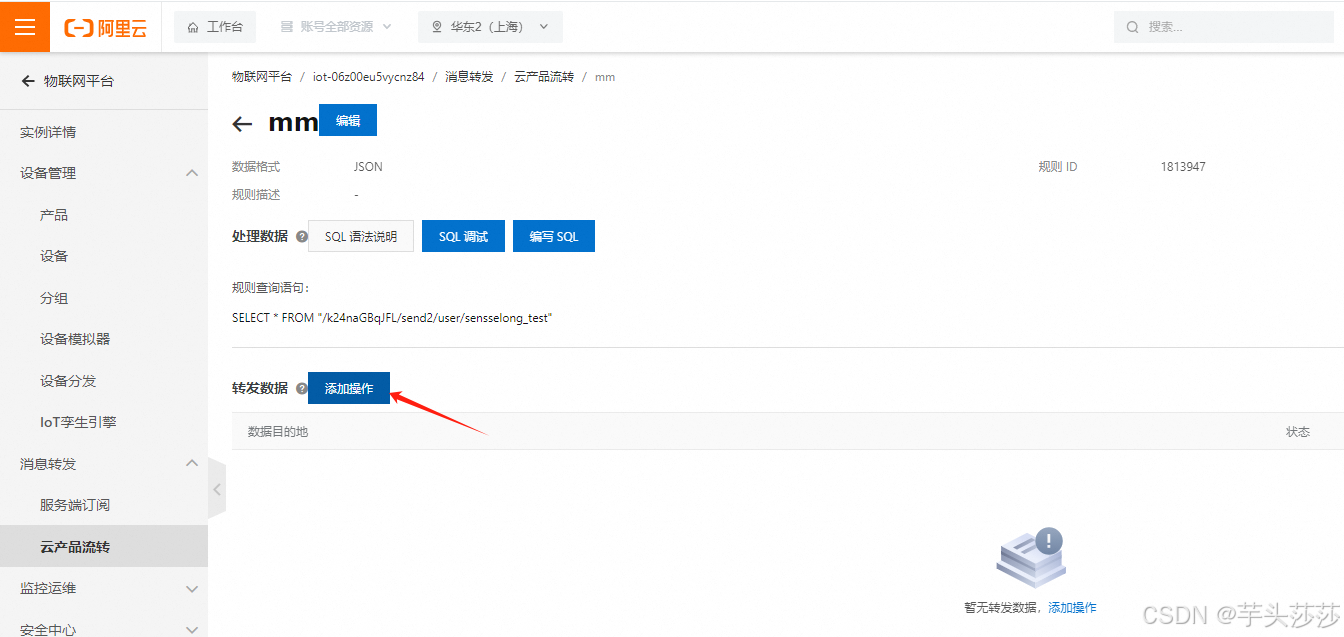
Task: Click the 添加操作 button
Action: 349,388
